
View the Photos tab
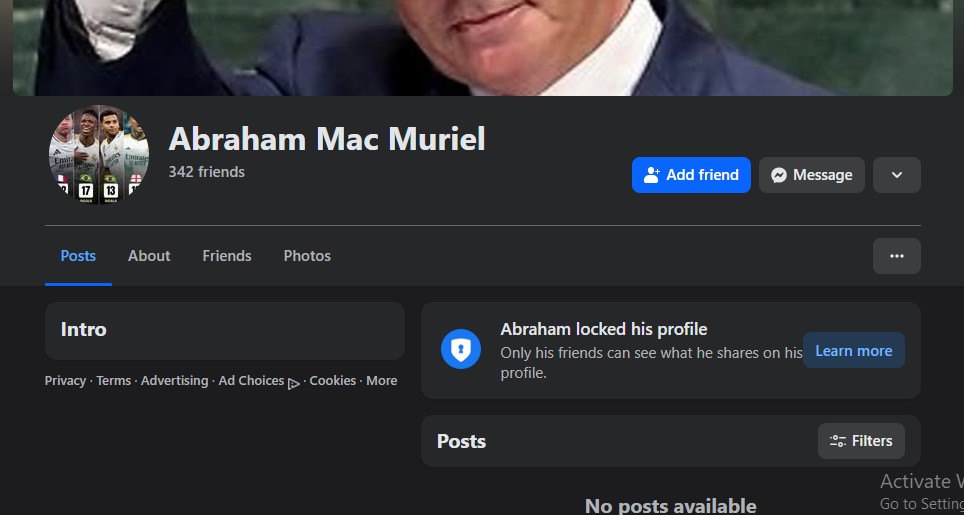click(x=307, y=256)
